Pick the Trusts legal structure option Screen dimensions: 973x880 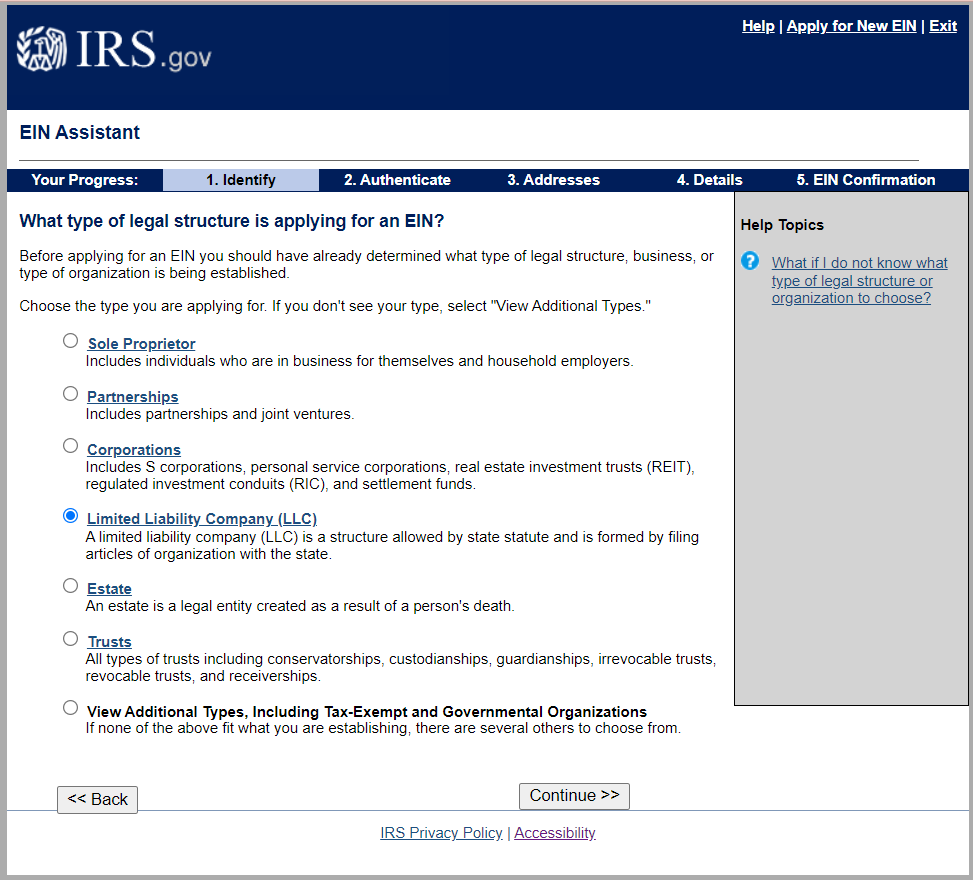pyautogui.click(x=70, y=638)
